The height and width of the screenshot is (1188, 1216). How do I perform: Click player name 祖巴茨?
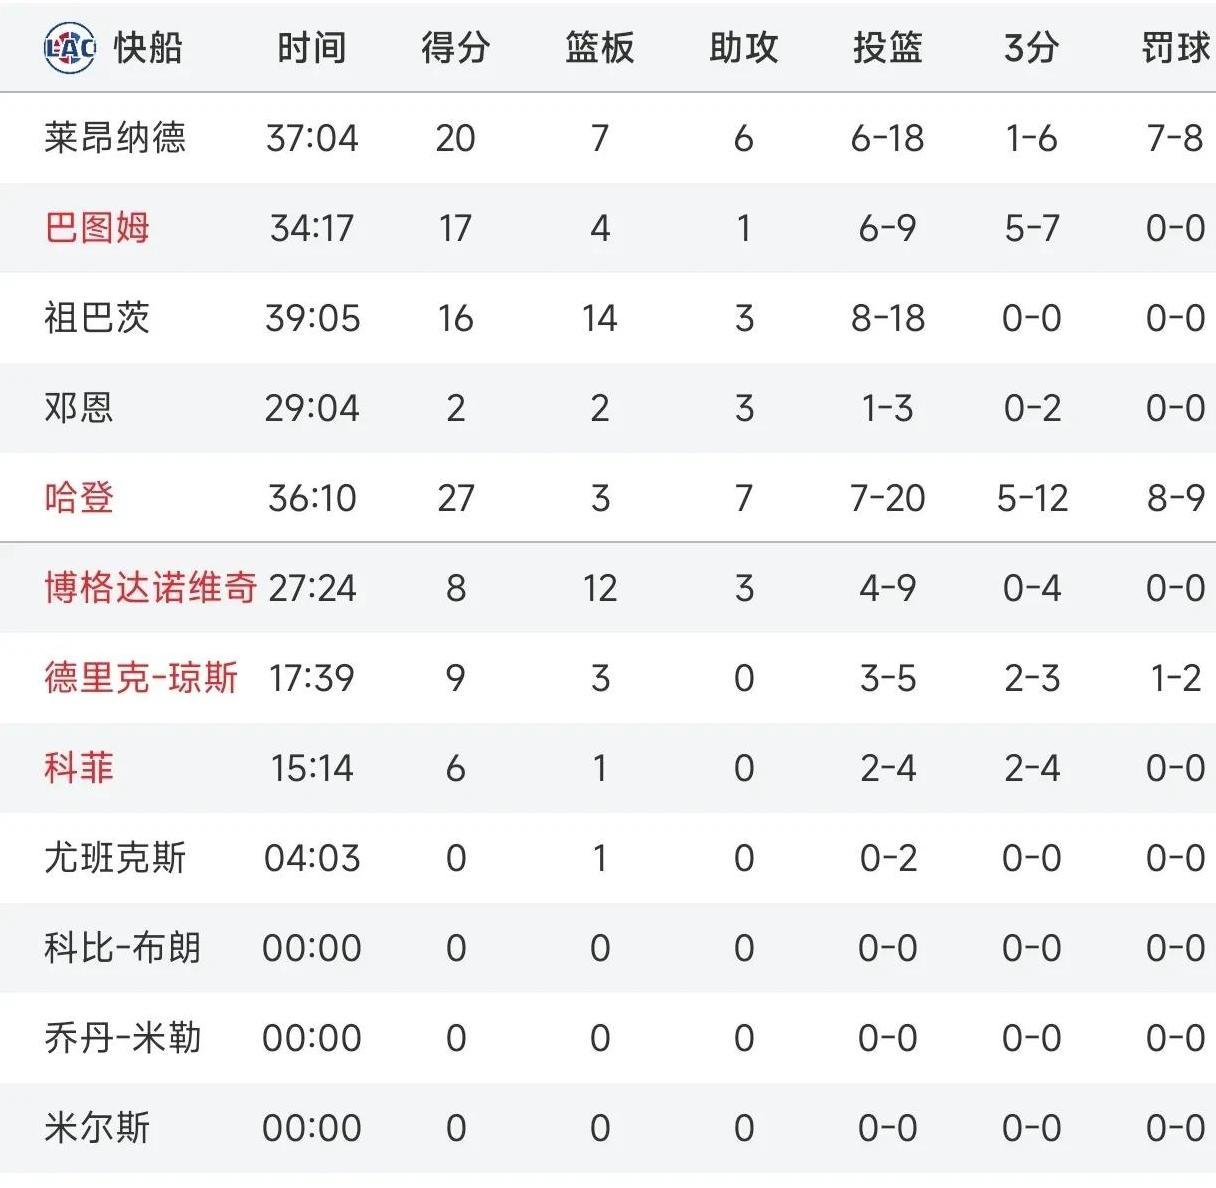click(x=97, y=317)
